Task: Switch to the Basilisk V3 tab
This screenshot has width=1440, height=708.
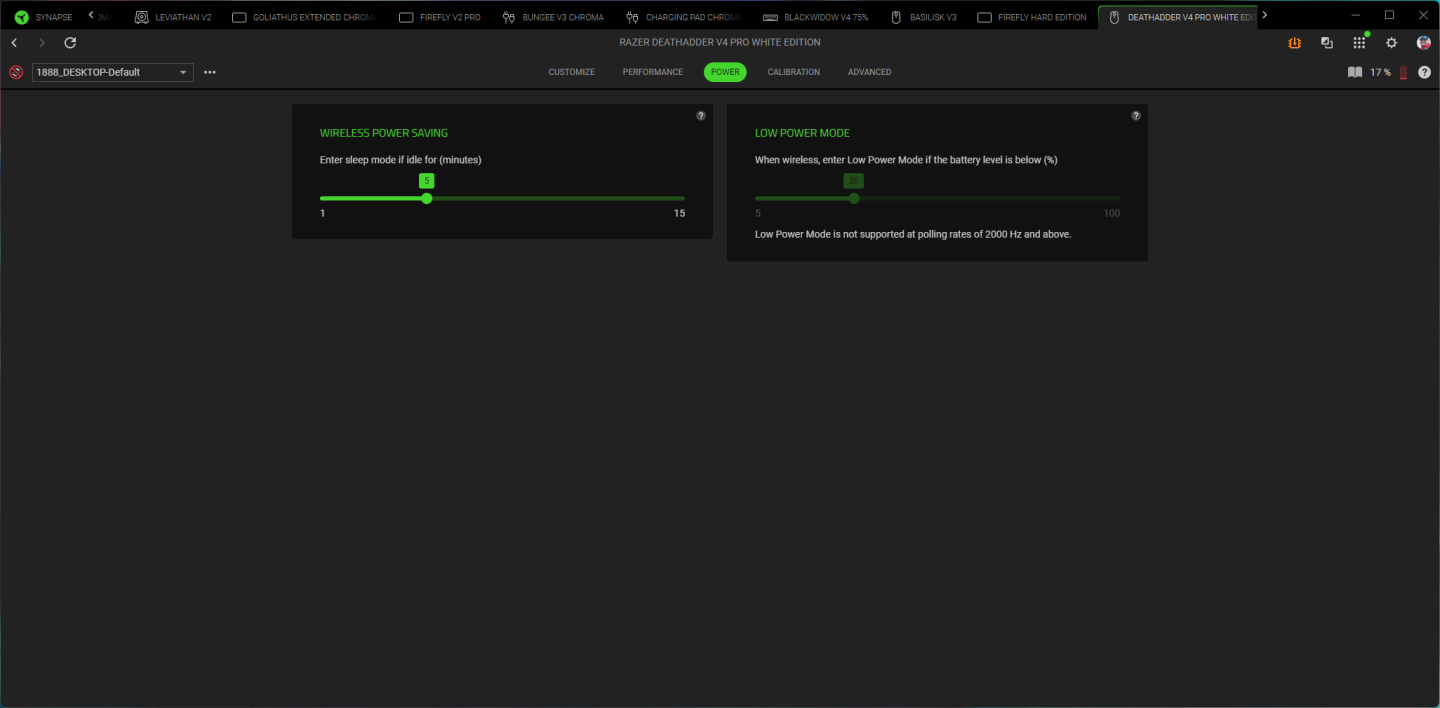Action: 924,17
